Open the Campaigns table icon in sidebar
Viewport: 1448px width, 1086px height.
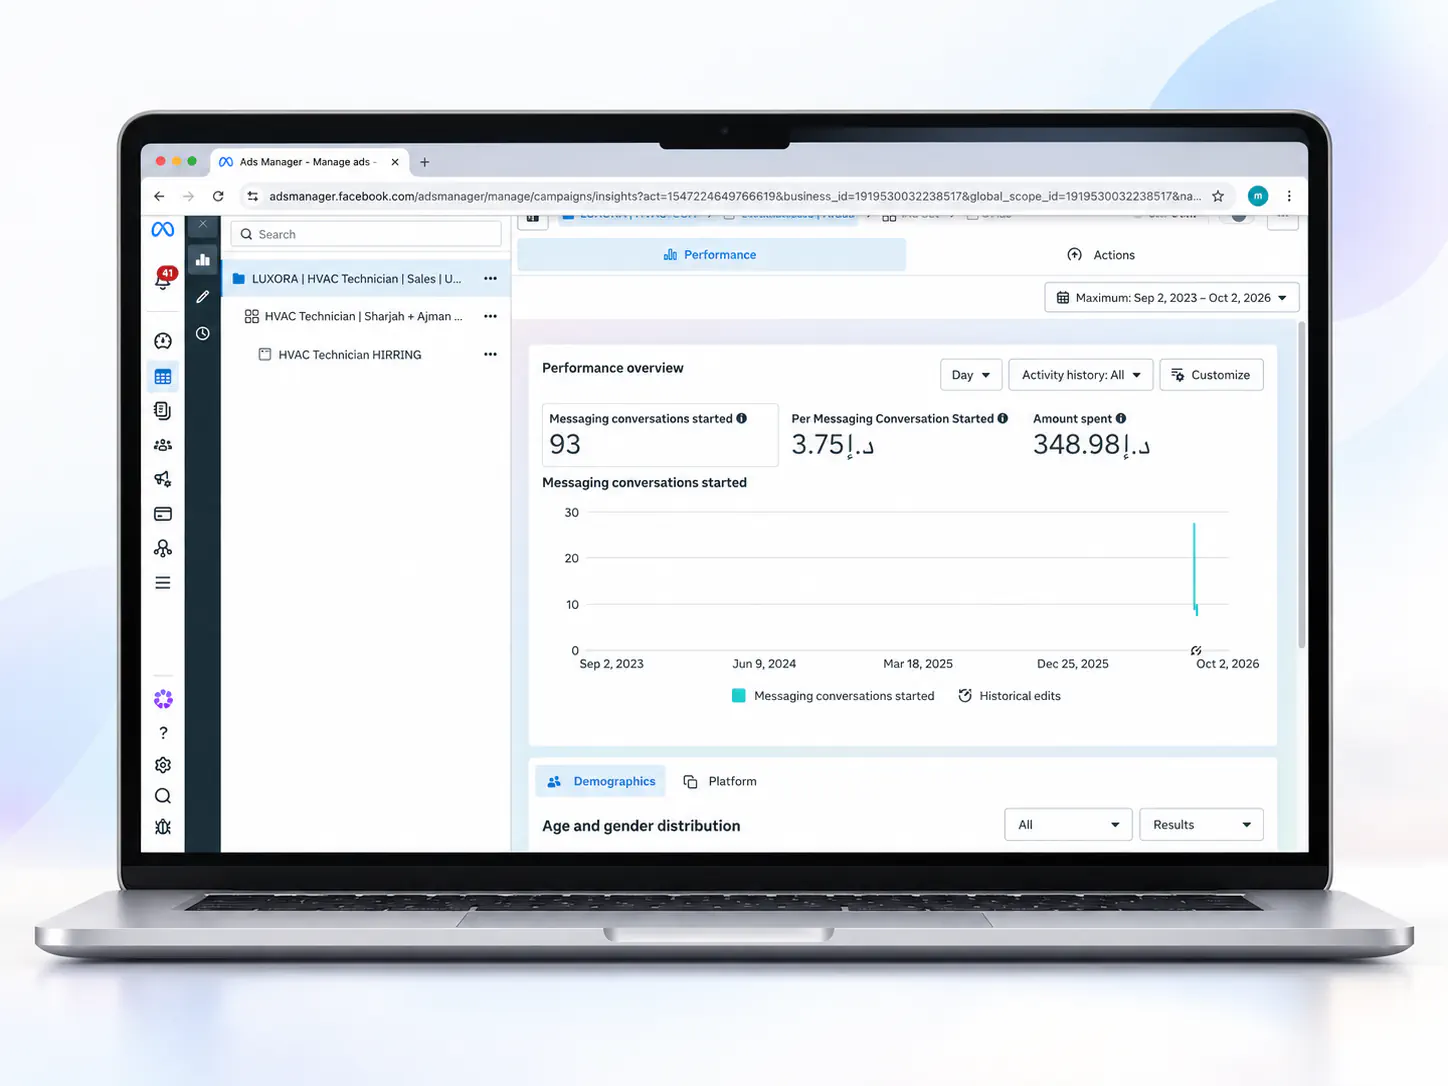163,377
